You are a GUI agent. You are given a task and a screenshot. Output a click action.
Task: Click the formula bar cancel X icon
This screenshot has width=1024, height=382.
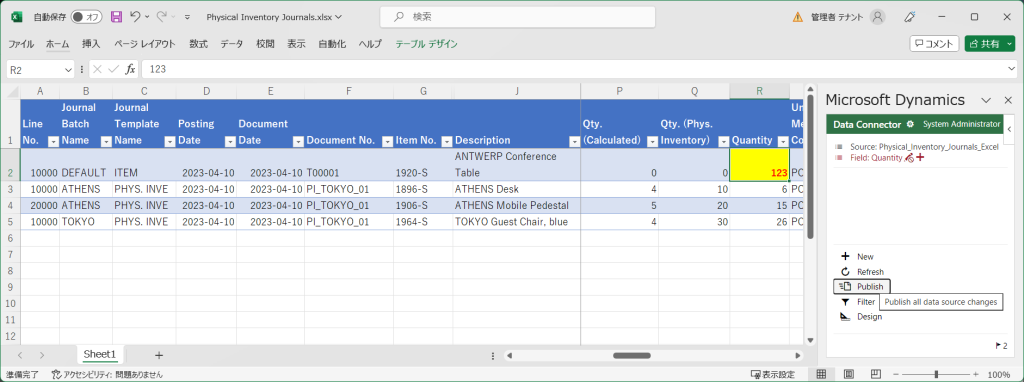[97, 69]
